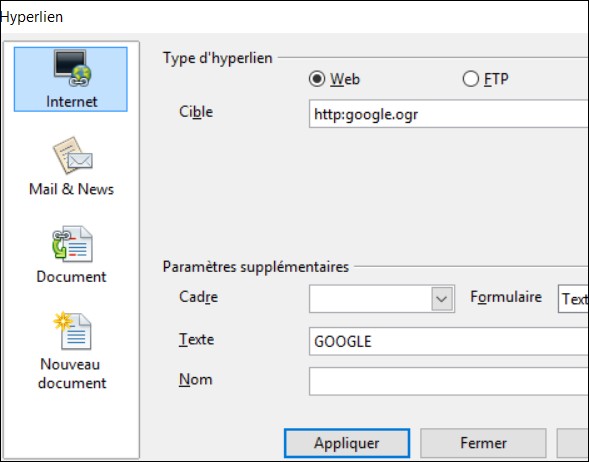Open the Formulaire dropdown showing Text

pos(573,299)
